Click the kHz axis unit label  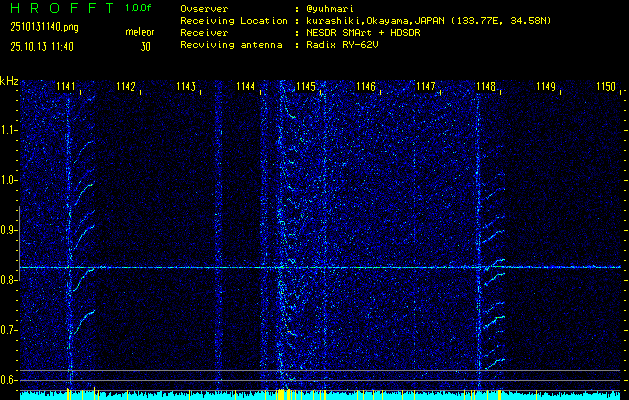pyautogui.click(x=9, y=81)
